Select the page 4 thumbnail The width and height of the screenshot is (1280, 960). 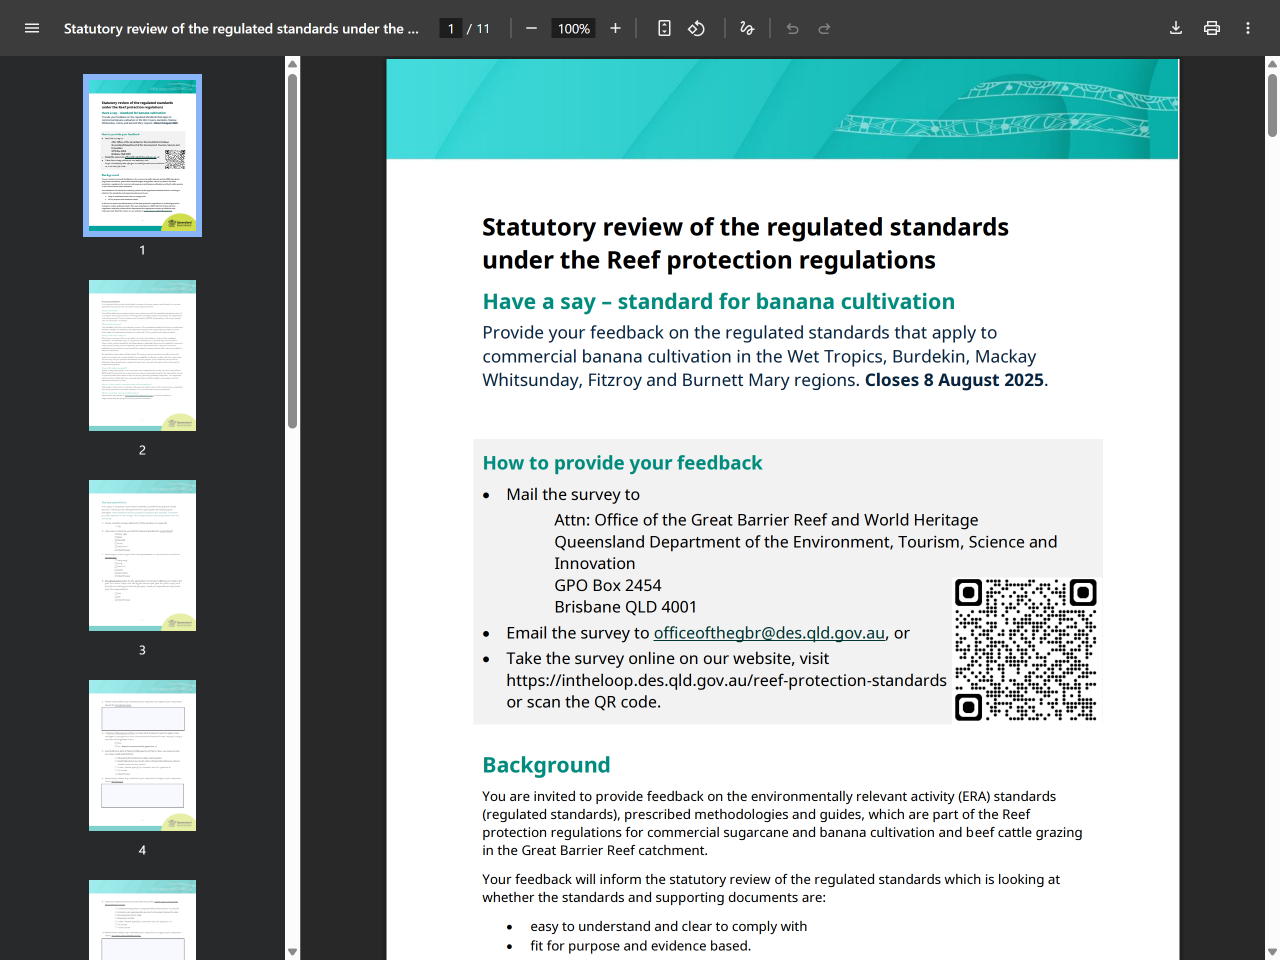tap(142, 755)
